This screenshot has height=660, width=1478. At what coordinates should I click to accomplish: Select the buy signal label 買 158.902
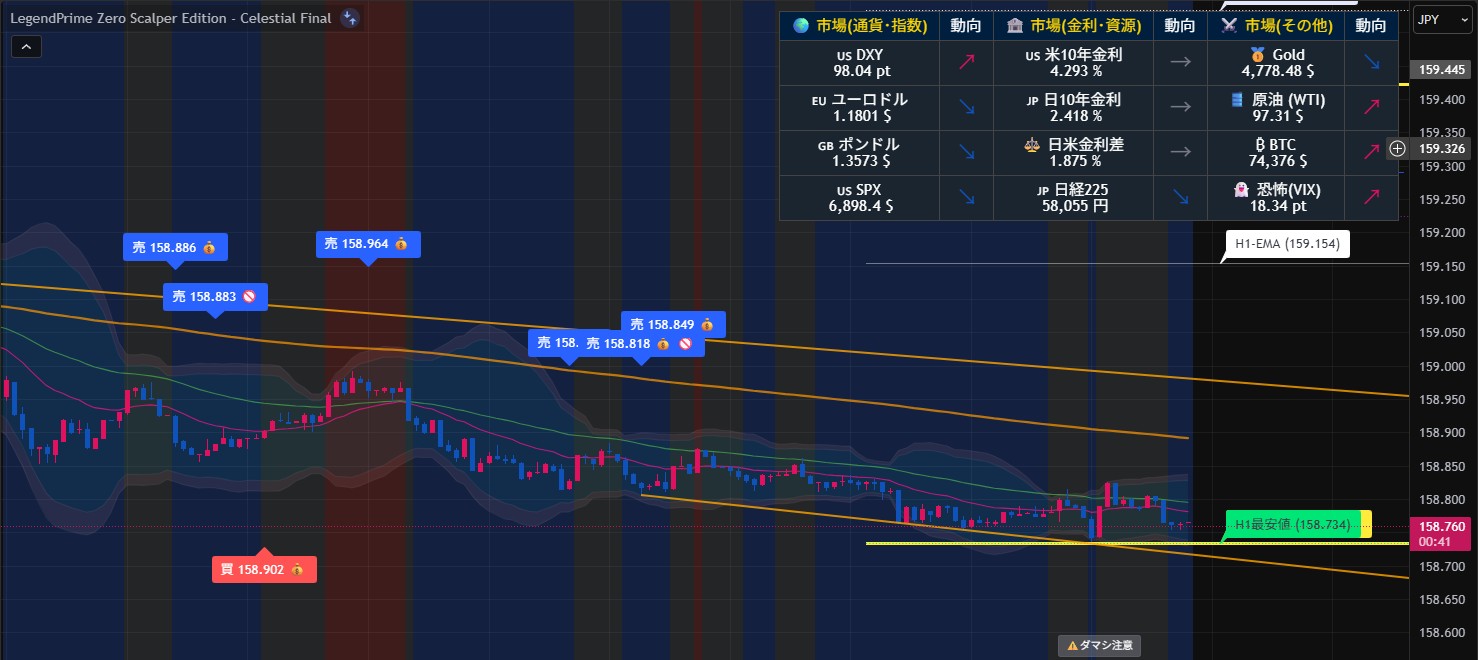click(x=264, y=569)
